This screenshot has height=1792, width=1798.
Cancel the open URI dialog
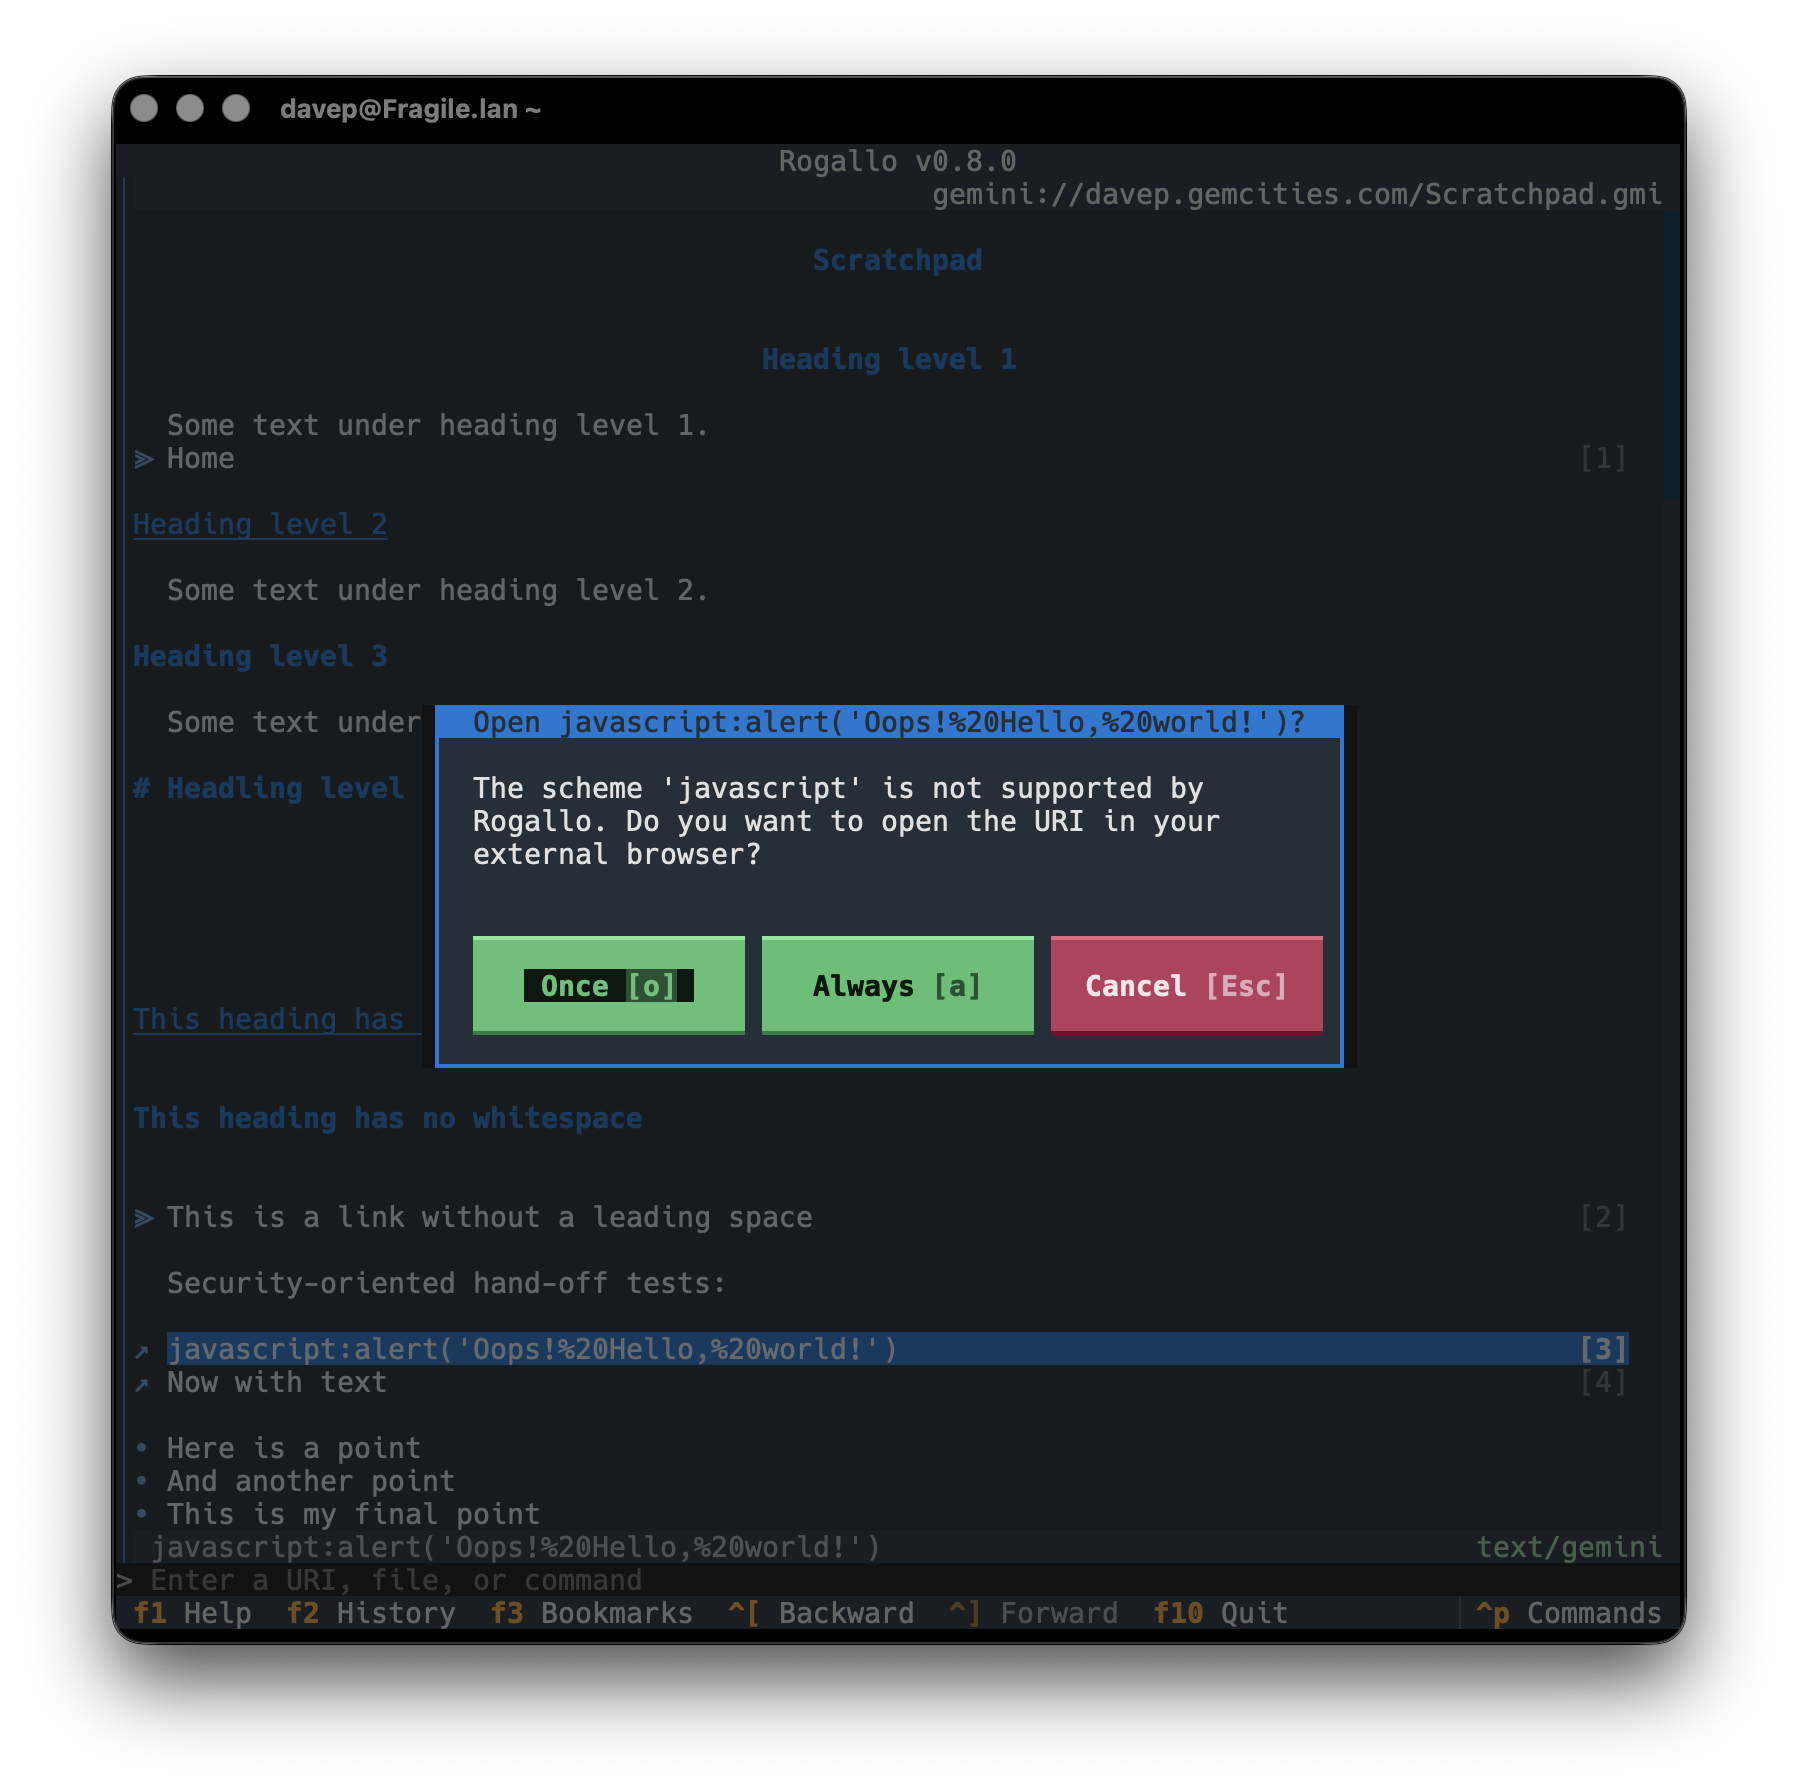click(1186, 985)
